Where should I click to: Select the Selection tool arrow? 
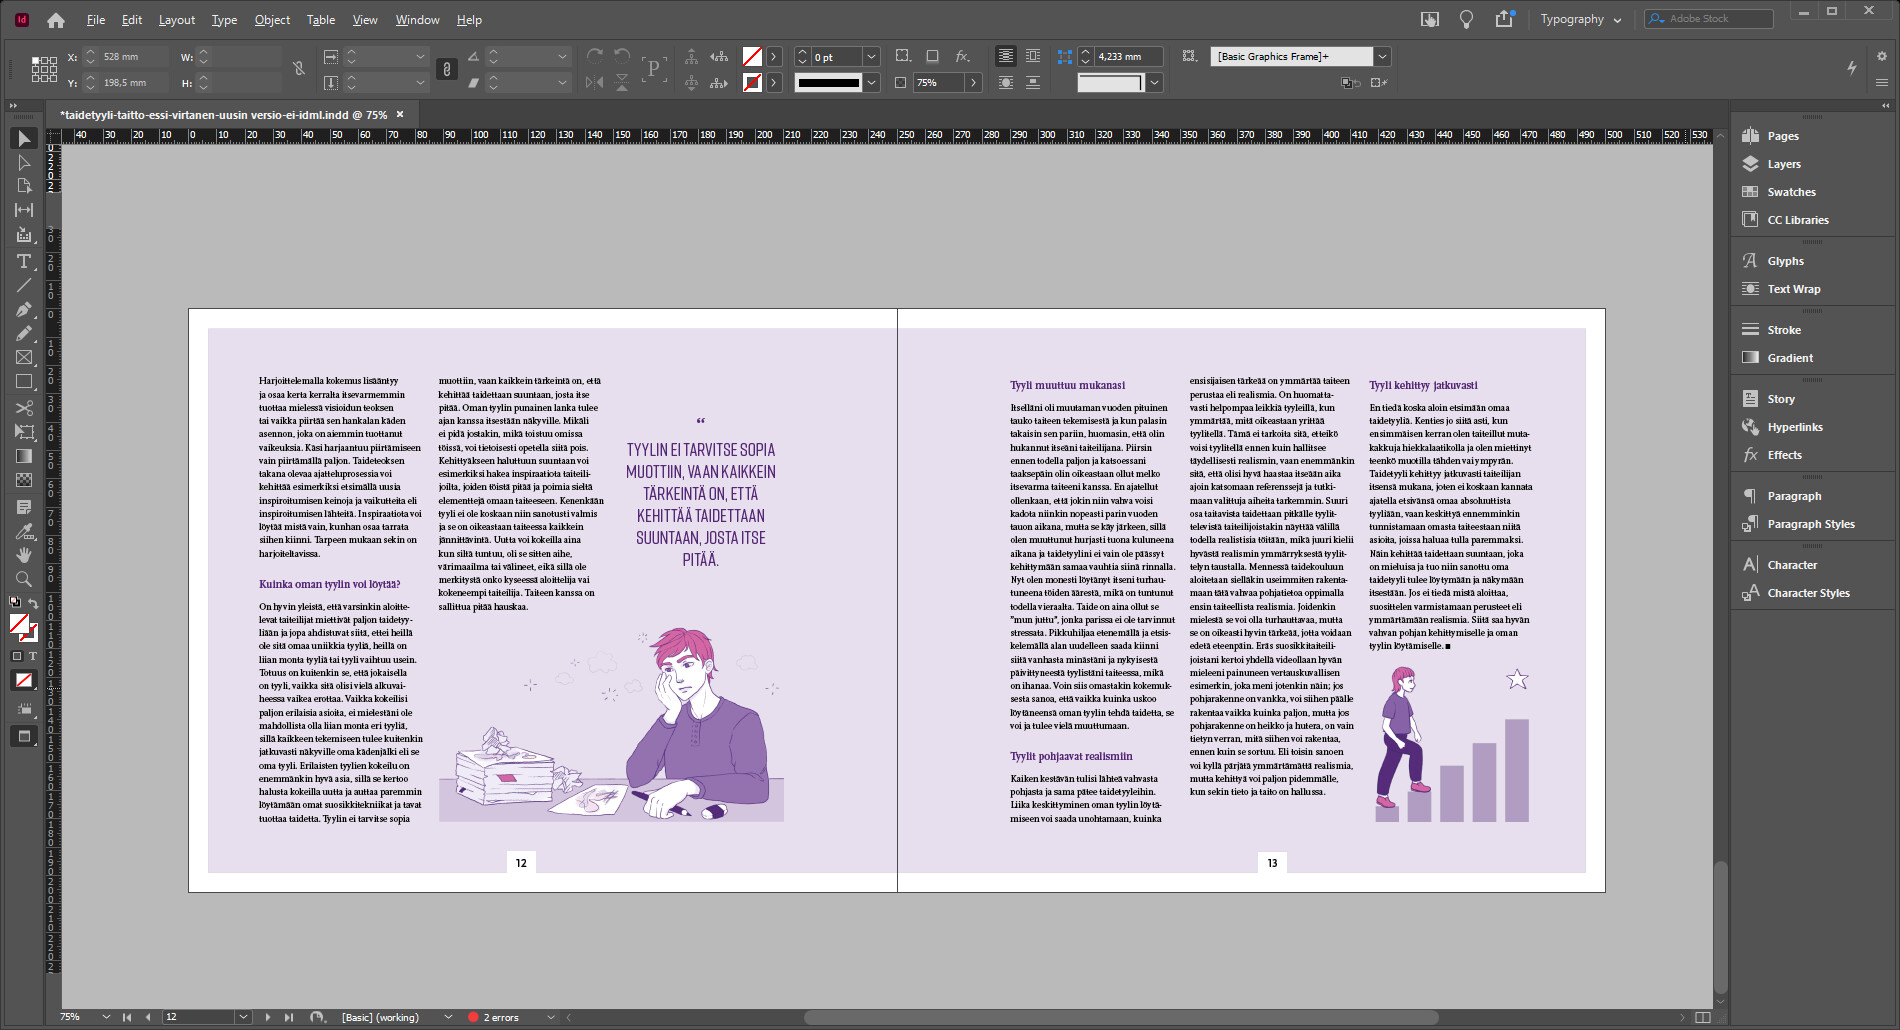24,138
